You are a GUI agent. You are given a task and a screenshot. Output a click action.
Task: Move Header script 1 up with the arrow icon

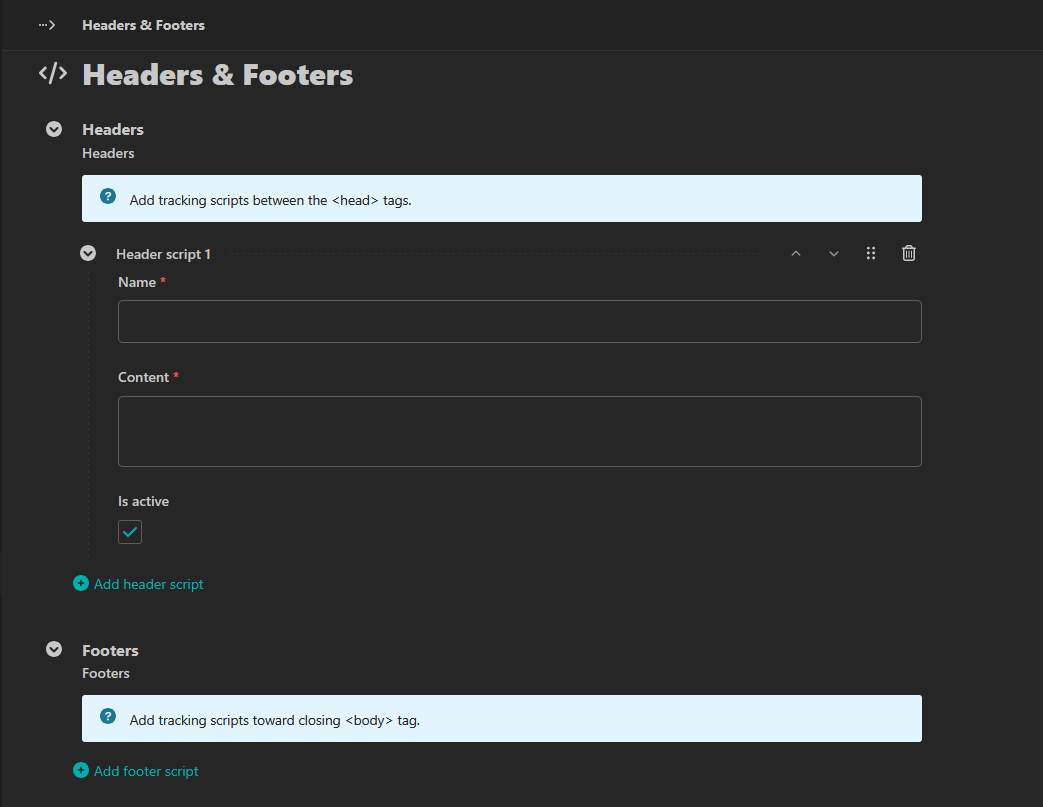point(796,253)
